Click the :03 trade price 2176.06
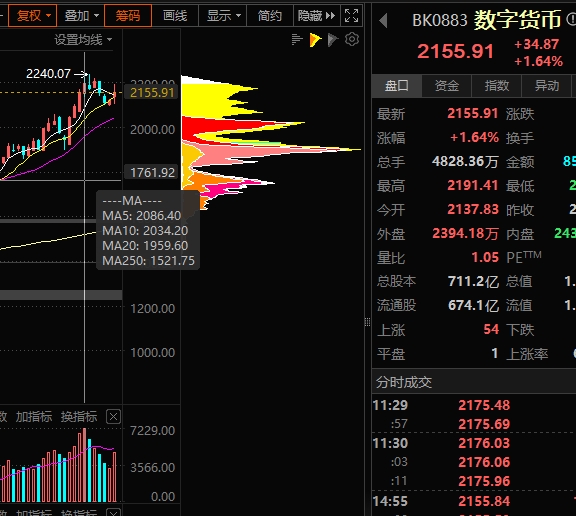The height and width of the screenshot is (516, 576). [484, 462]
